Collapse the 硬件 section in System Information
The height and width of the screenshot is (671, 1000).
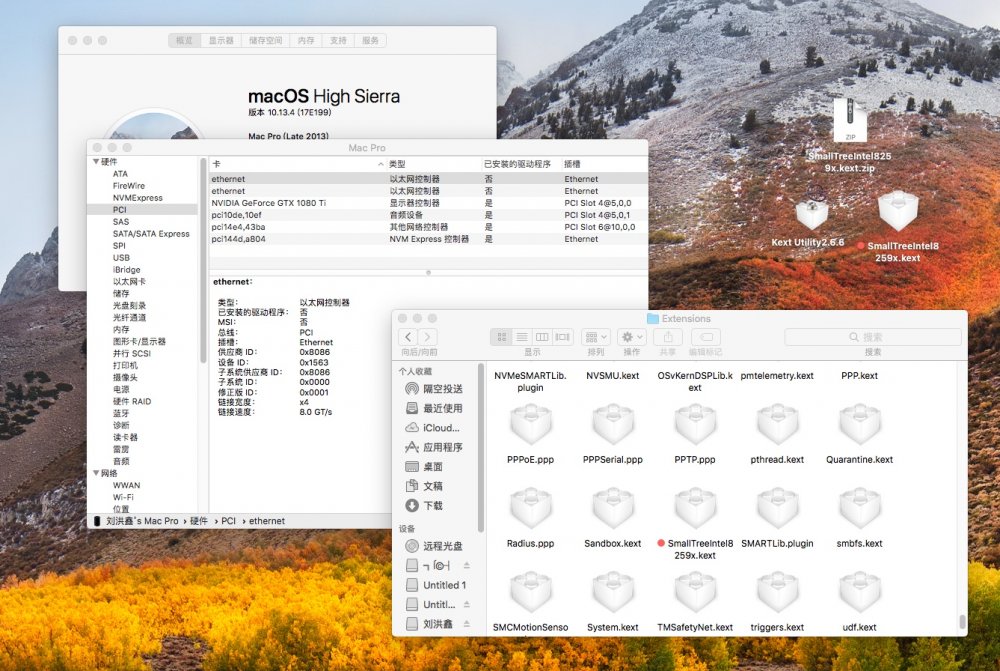pyautogui.click(x=96, y=161)
